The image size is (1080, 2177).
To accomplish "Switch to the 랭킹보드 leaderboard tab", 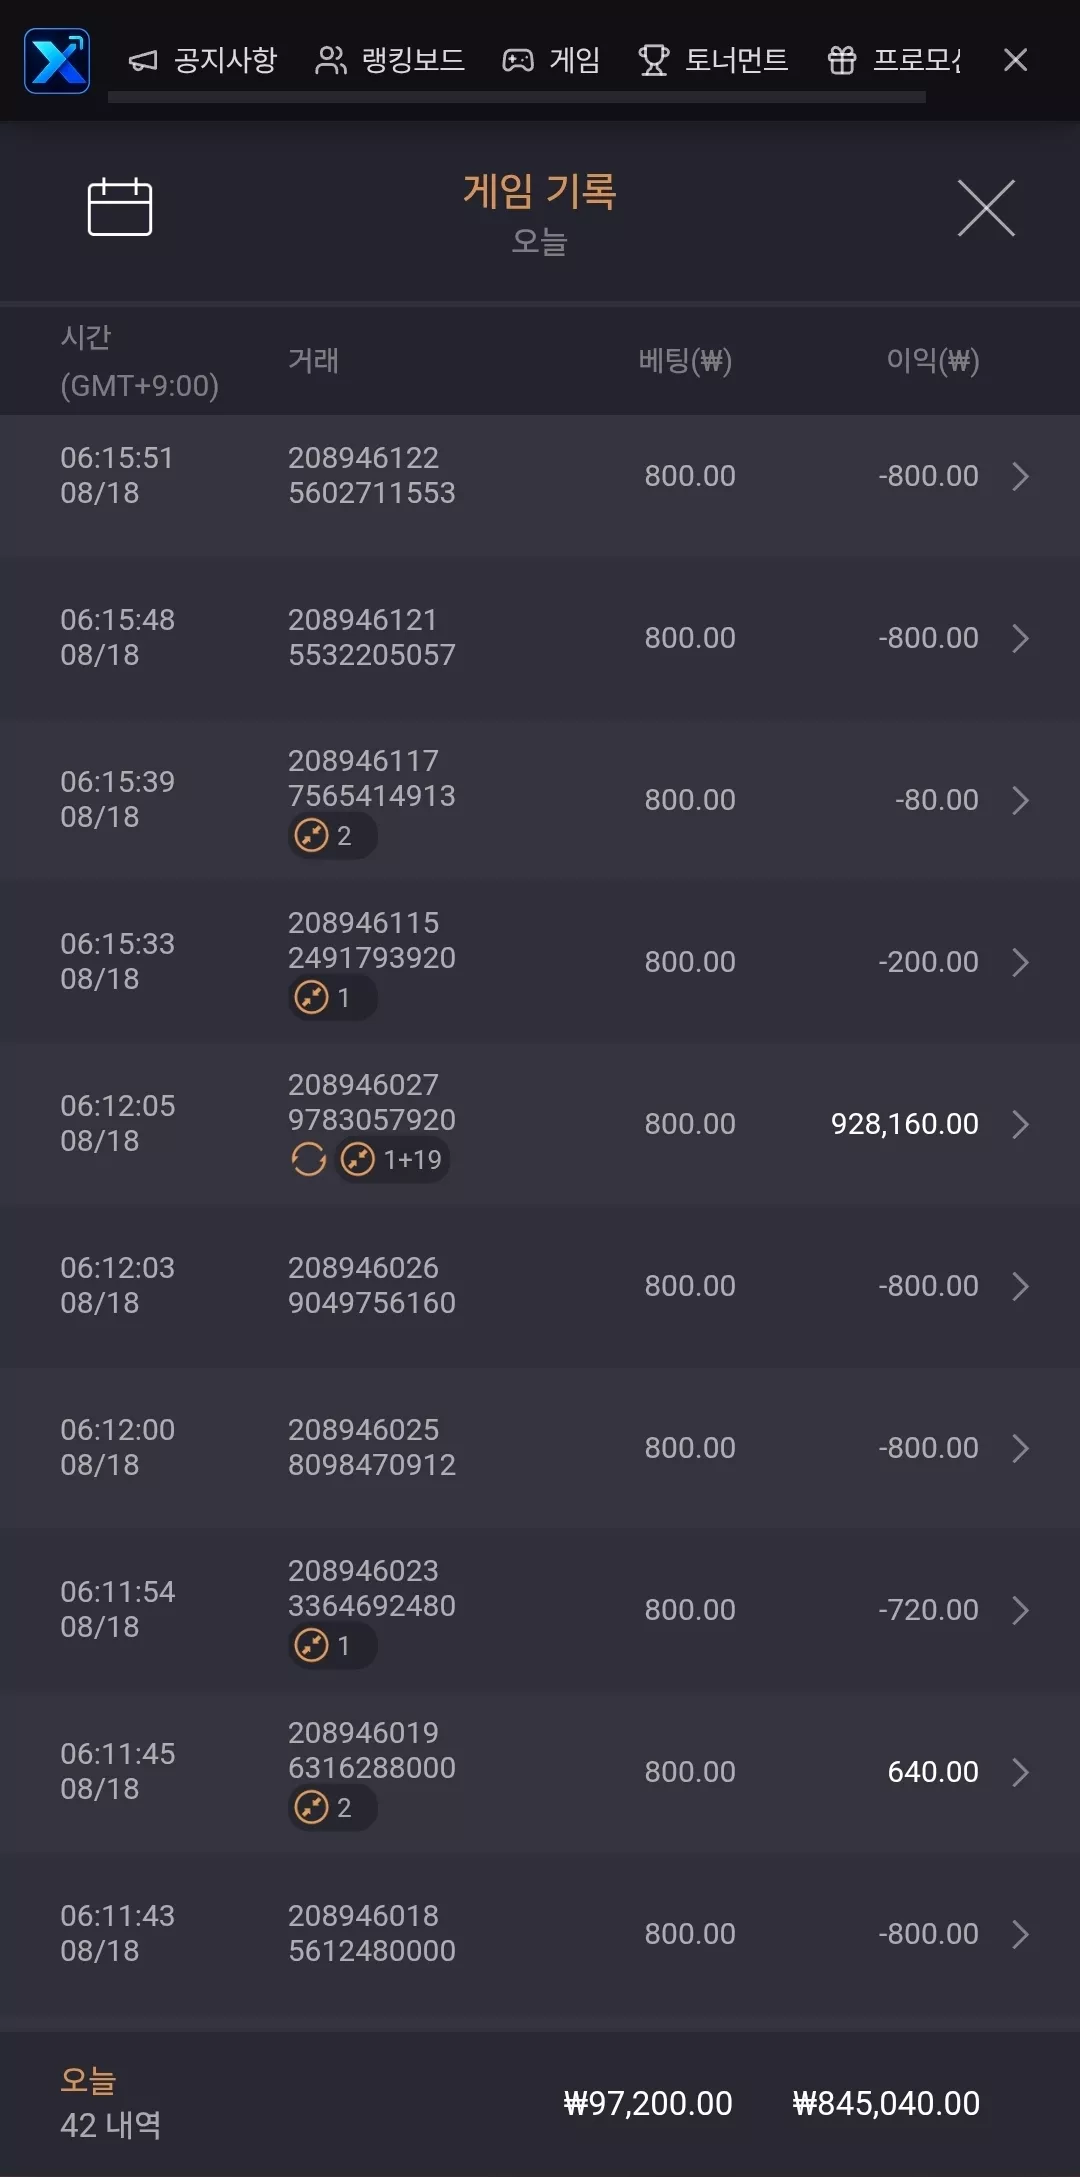I will (390, 60).
